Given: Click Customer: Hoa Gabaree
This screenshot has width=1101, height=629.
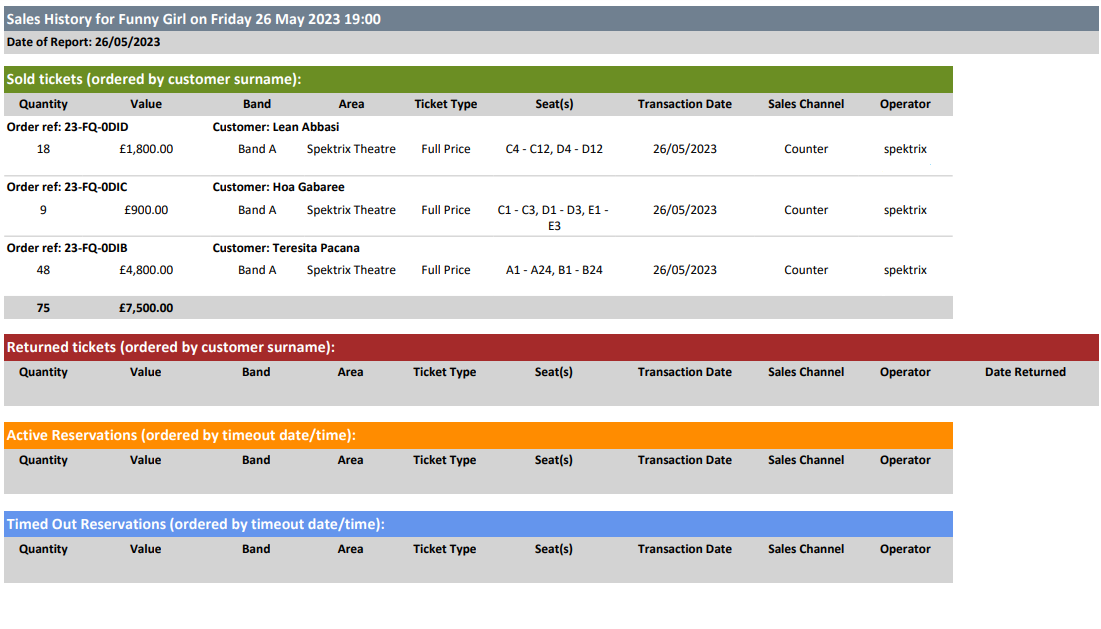Looking at the screenshot, I should point(279,187).
